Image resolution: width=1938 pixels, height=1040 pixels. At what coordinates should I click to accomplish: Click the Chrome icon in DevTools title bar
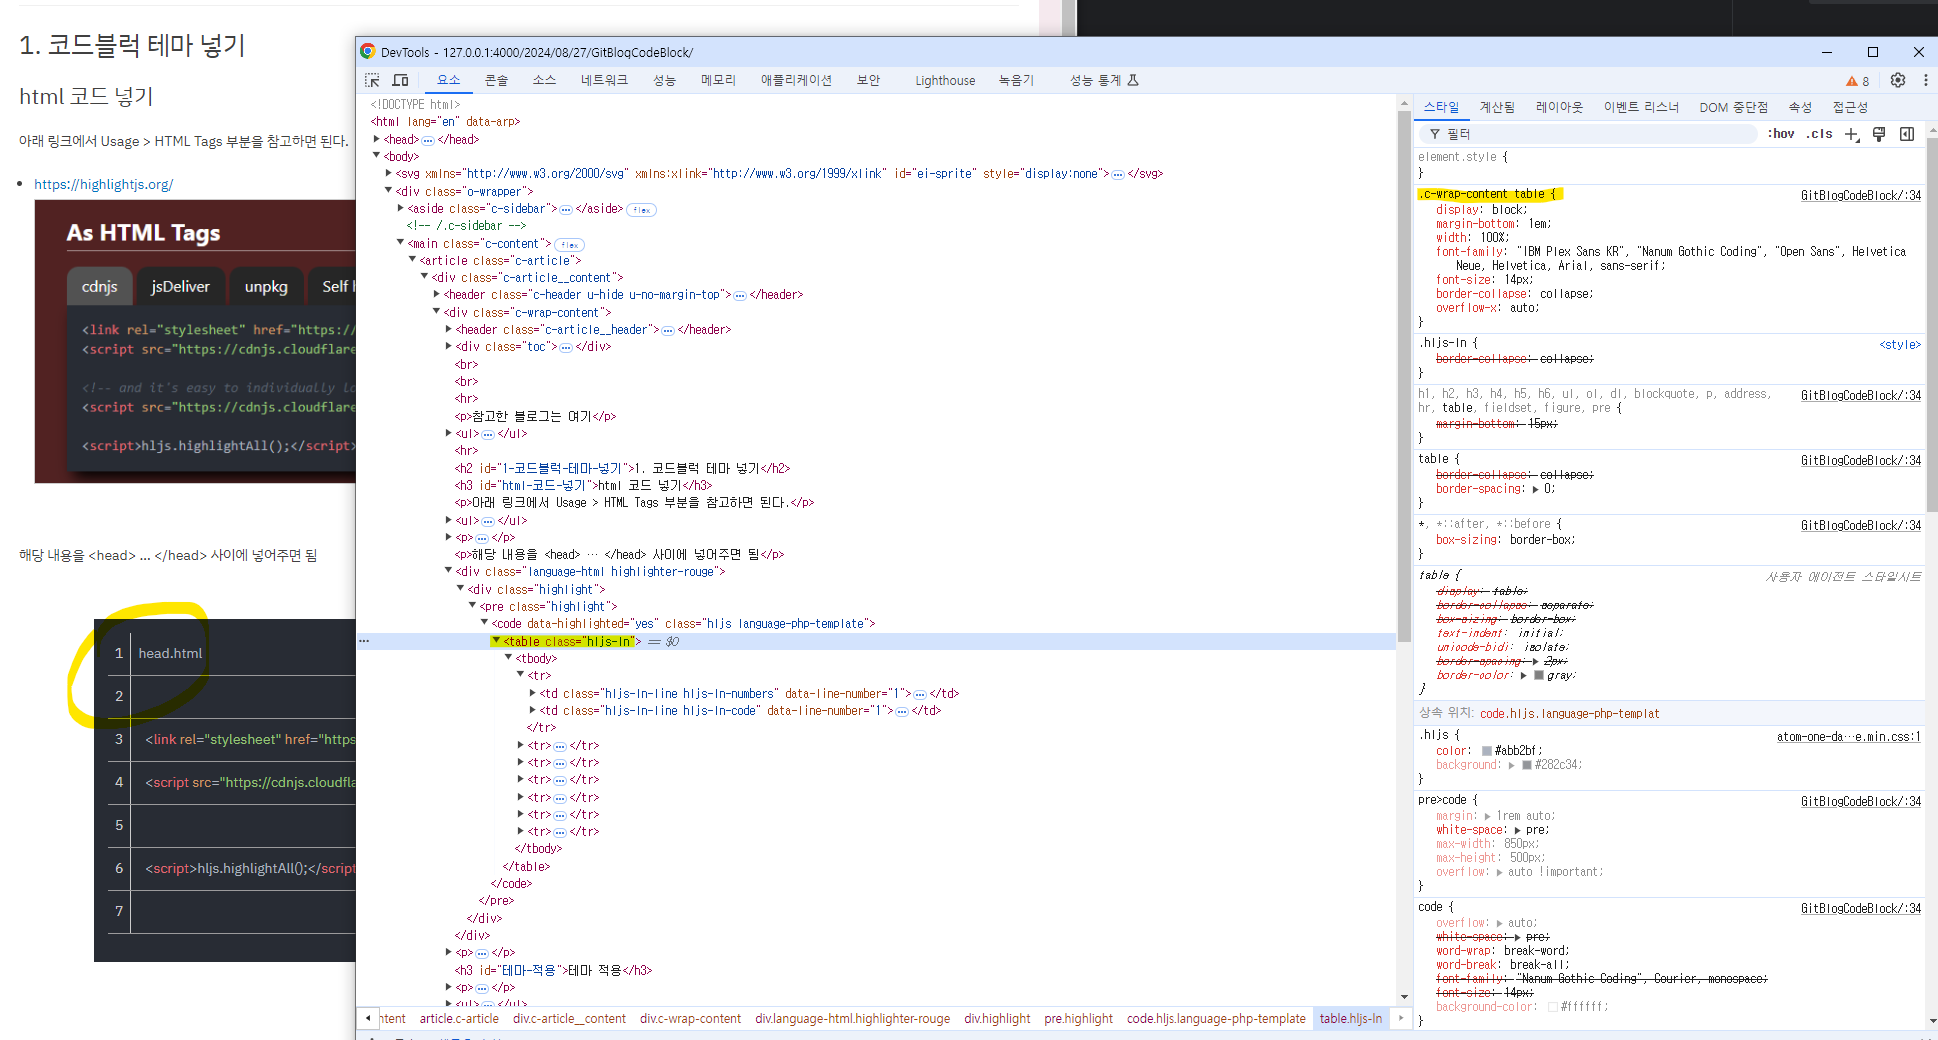[368, 52]
